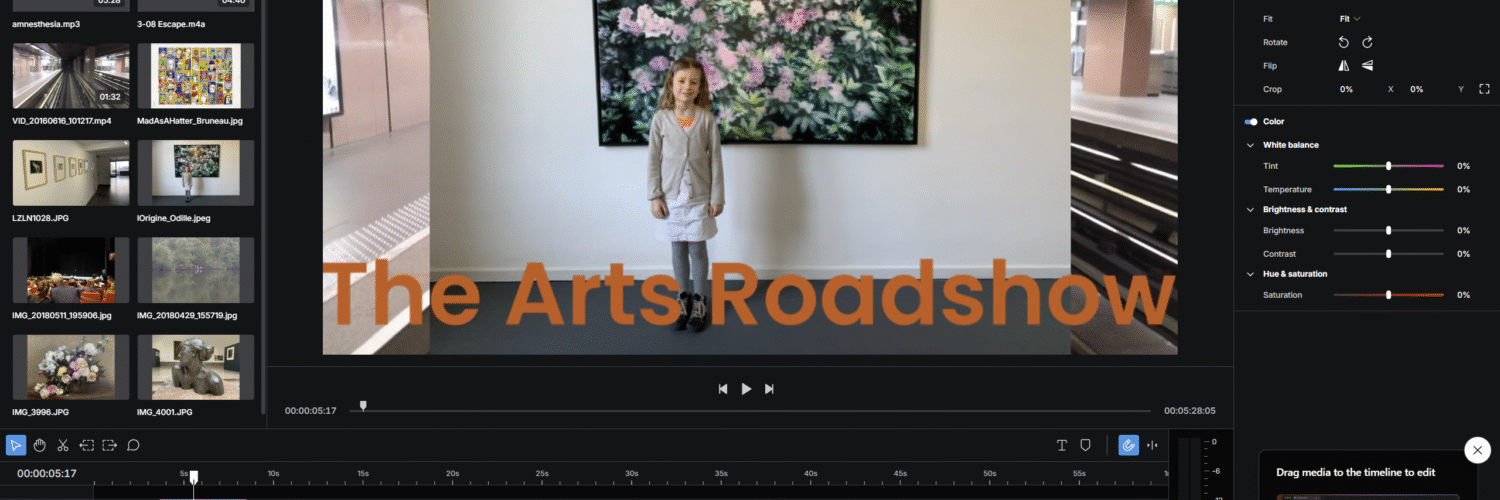Click the Contrast slider handle
Screen dimensions: 1500x500
(1388, 254)
